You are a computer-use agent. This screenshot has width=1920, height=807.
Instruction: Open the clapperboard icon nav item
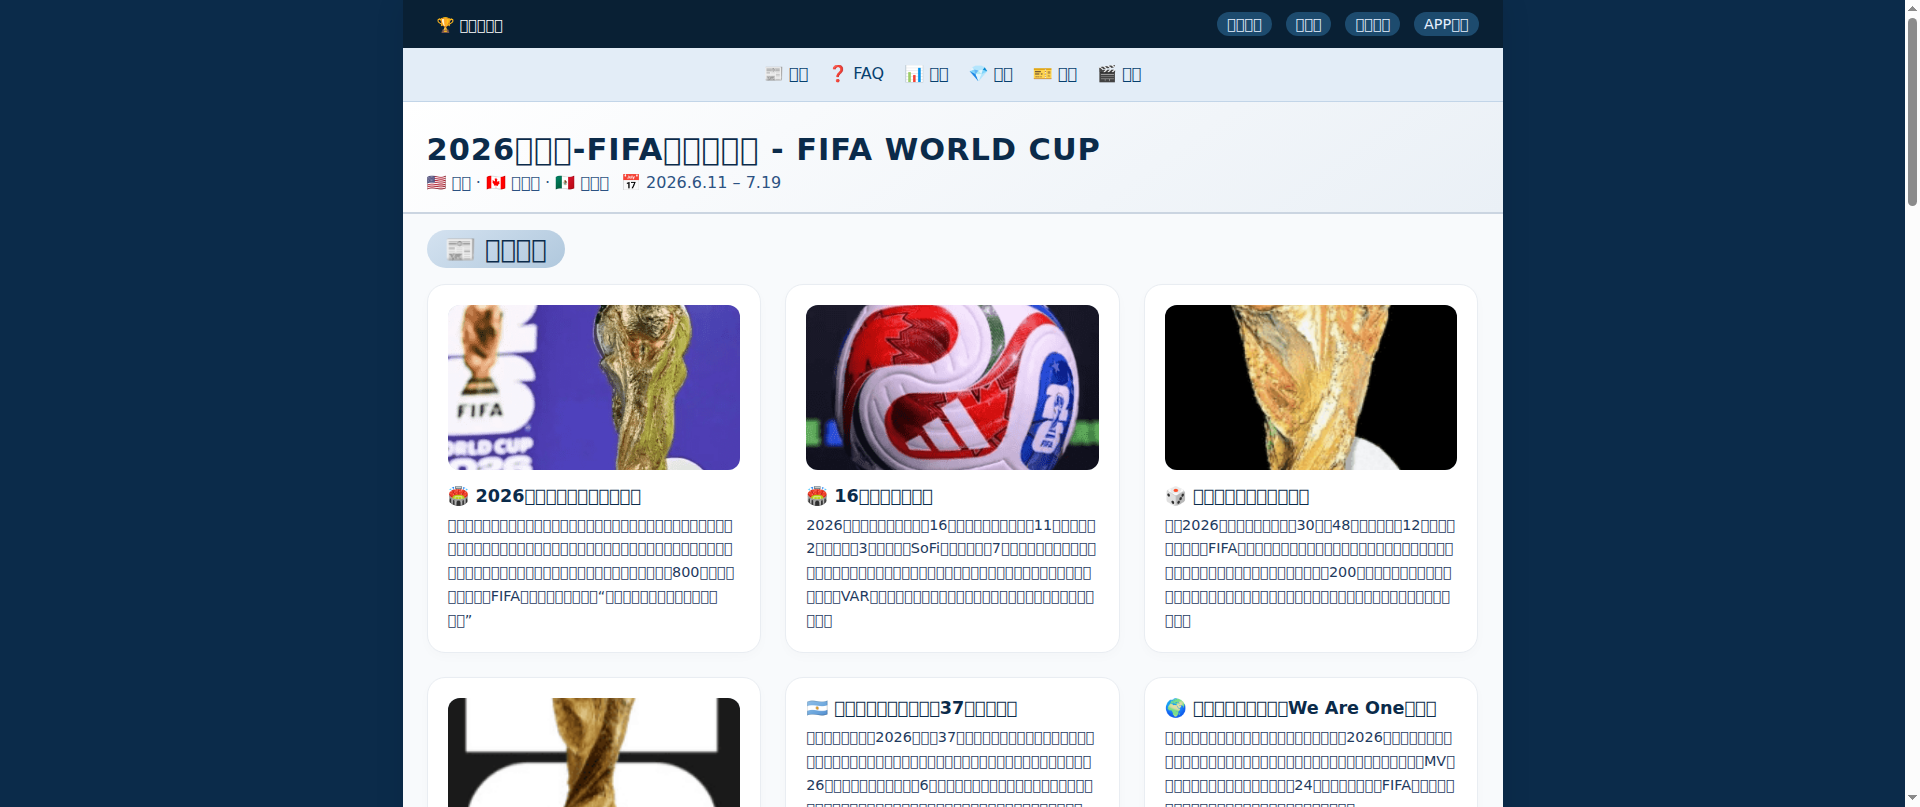pyautogui.click(x=1119, y=74)
